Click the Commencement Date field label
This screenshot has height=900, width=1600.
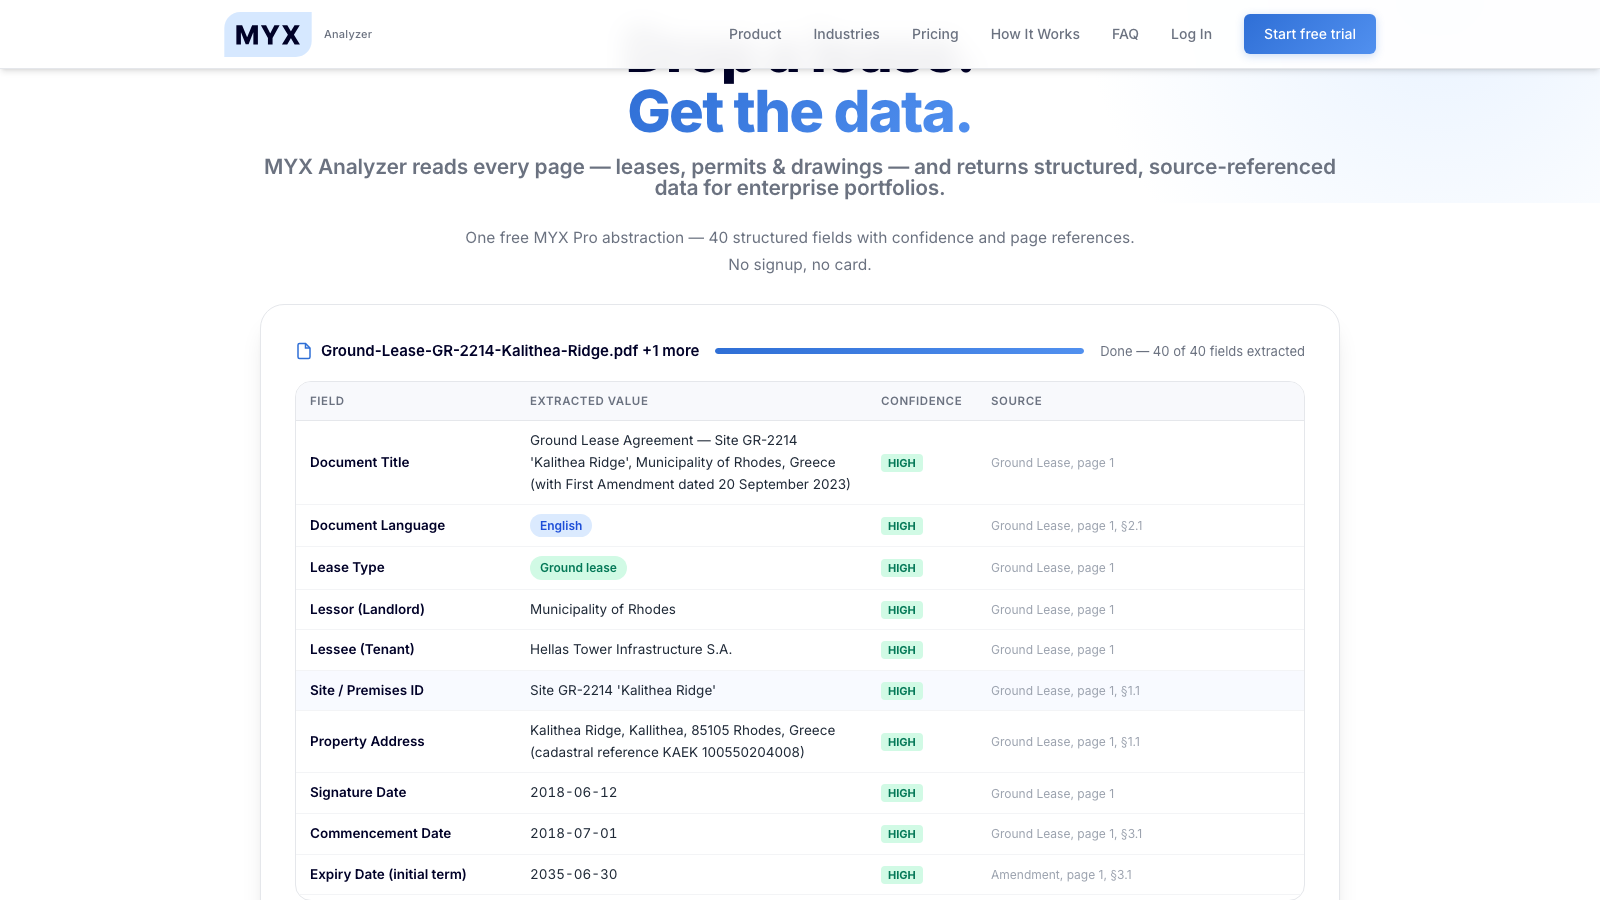(x=380, y=833)
